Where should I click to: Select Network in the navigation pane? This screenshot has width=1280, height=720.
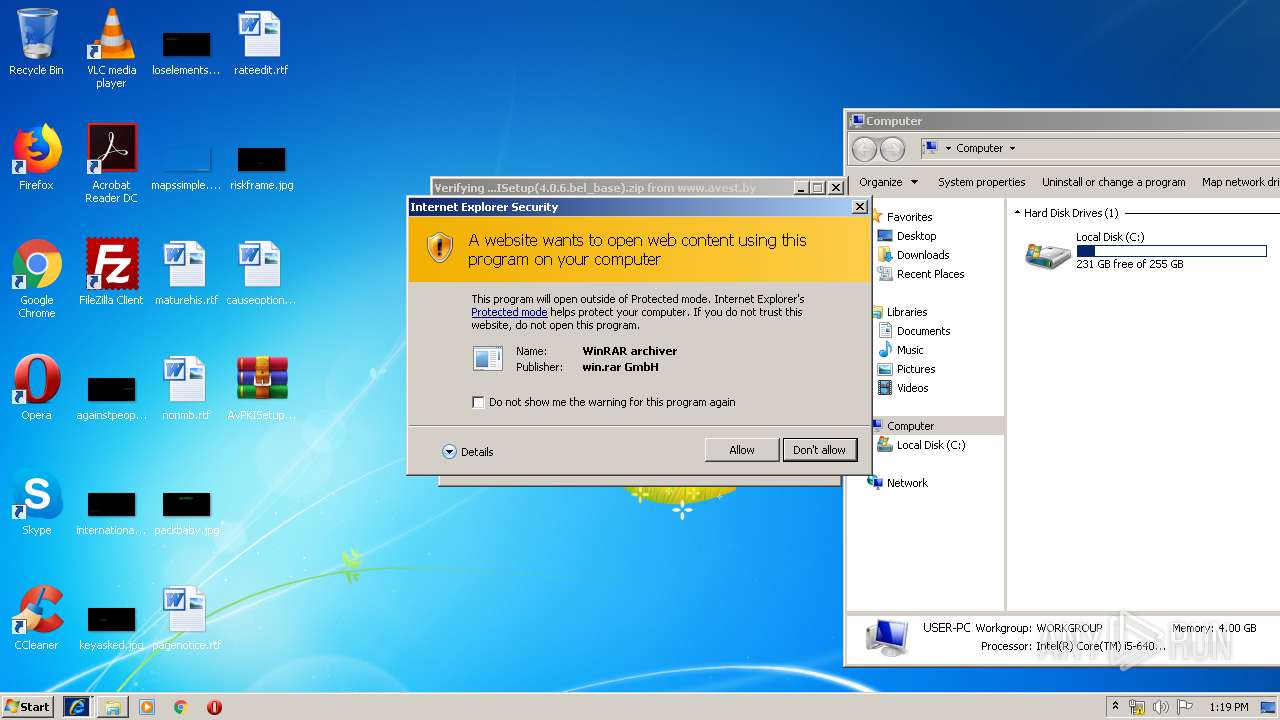pyautogui.click(x=907, y=483)
